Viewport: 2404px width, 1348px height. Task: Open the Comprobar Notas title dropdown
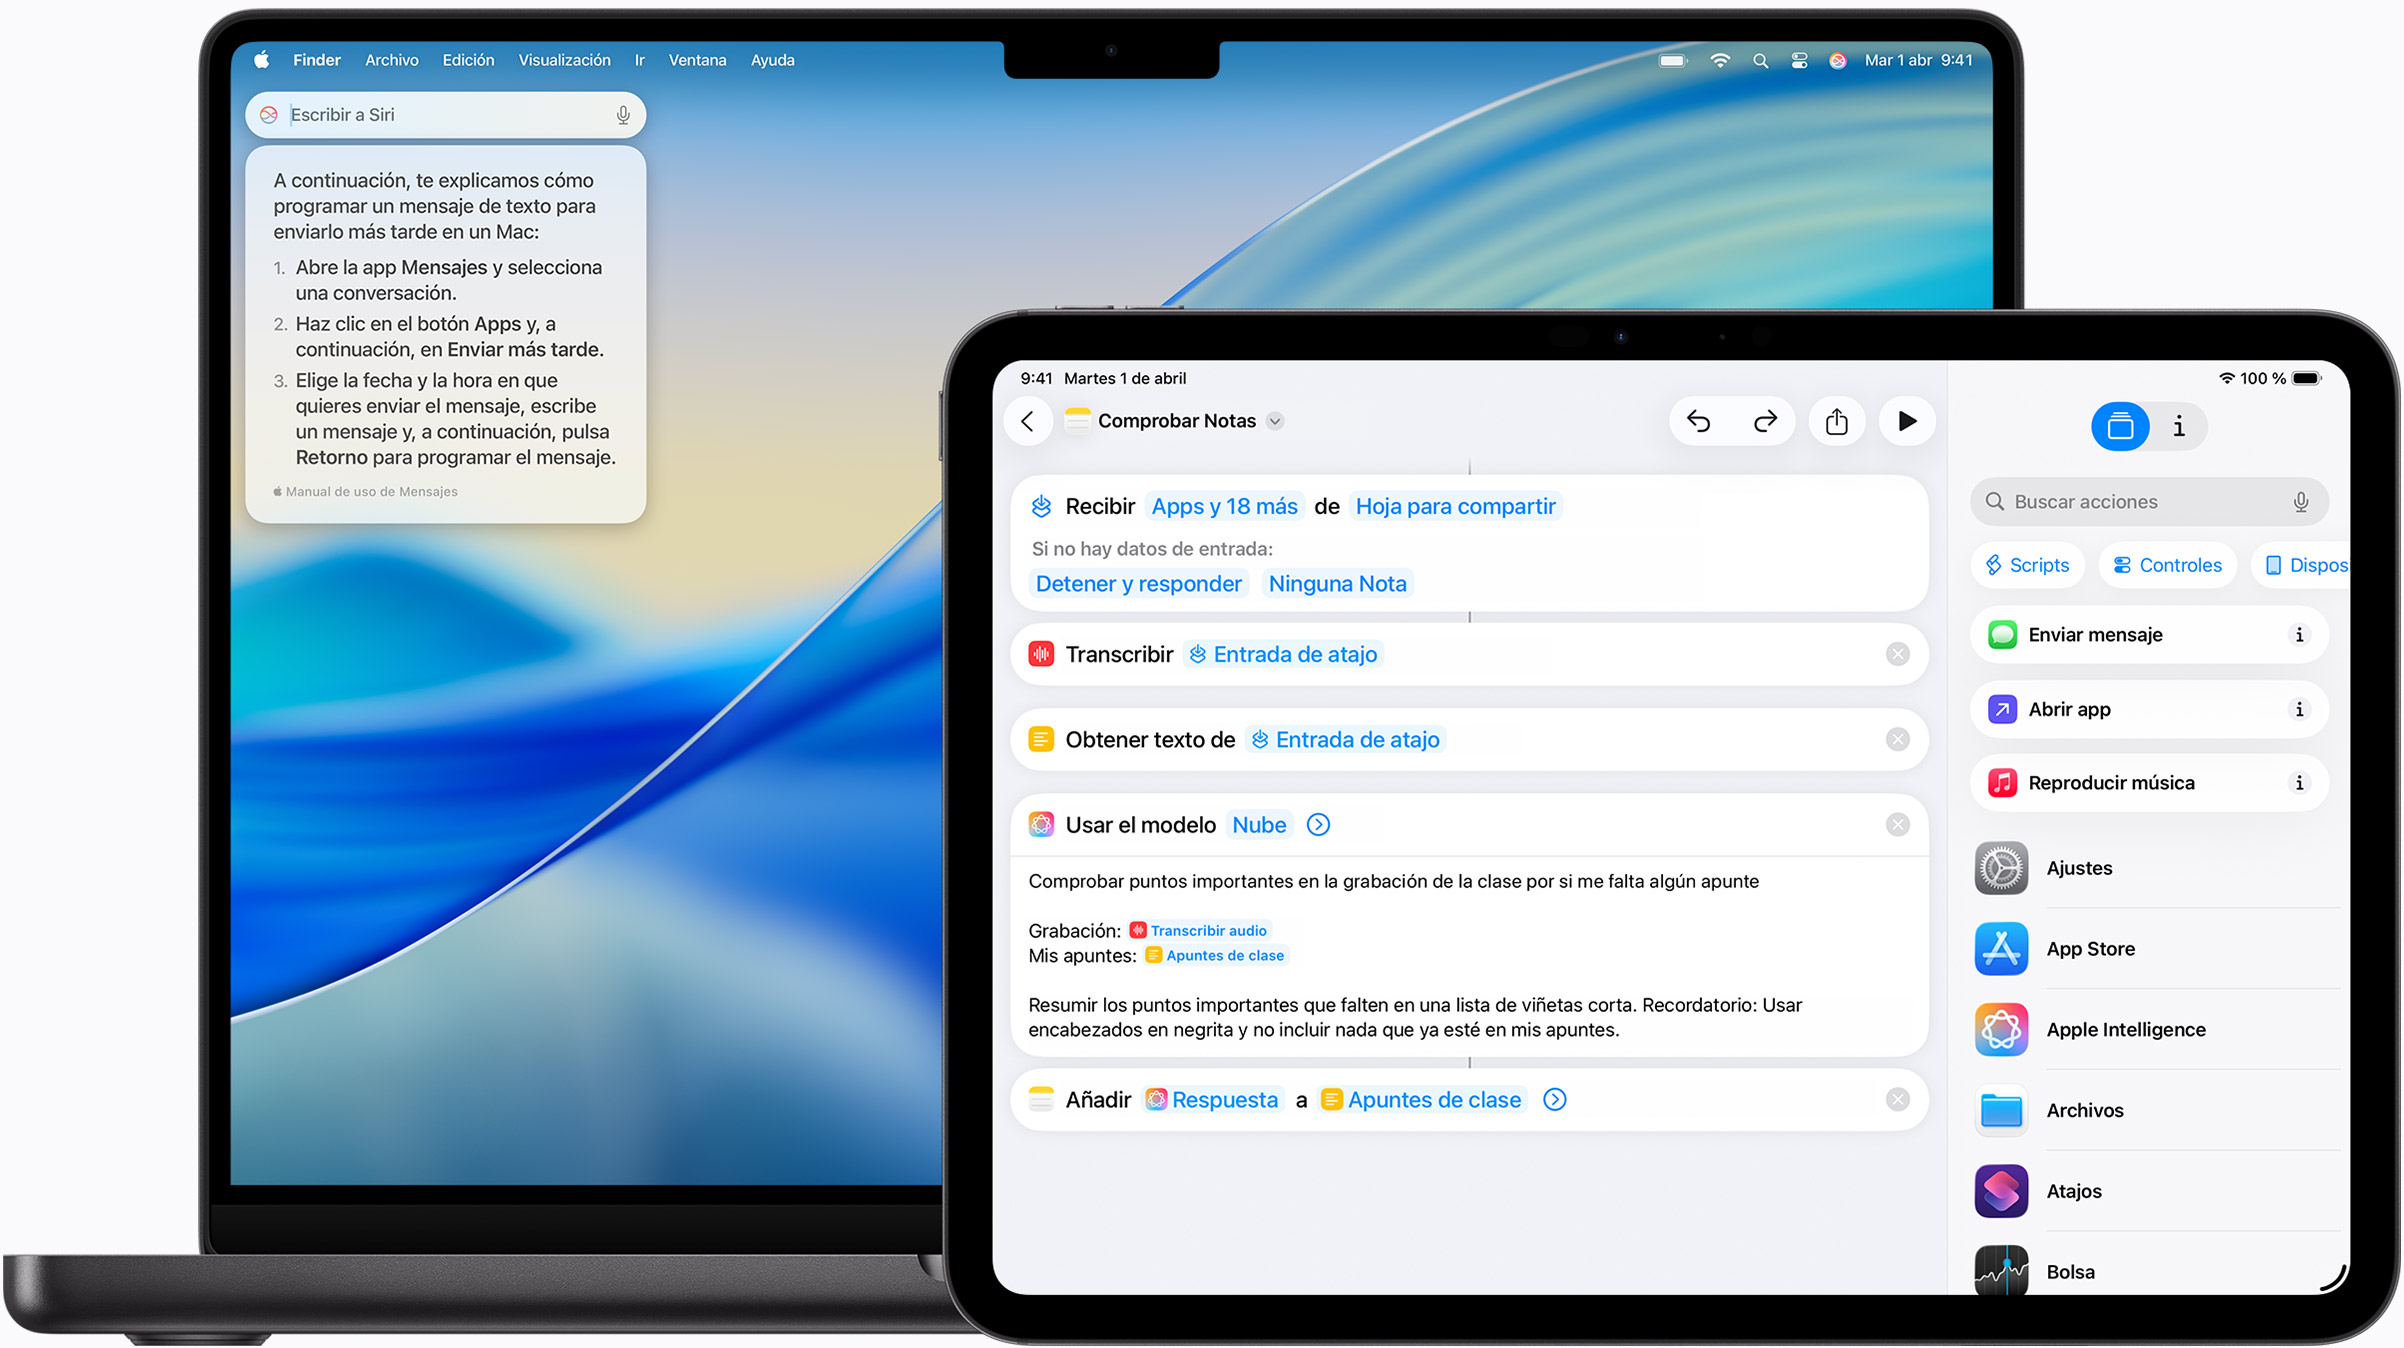1276,421
